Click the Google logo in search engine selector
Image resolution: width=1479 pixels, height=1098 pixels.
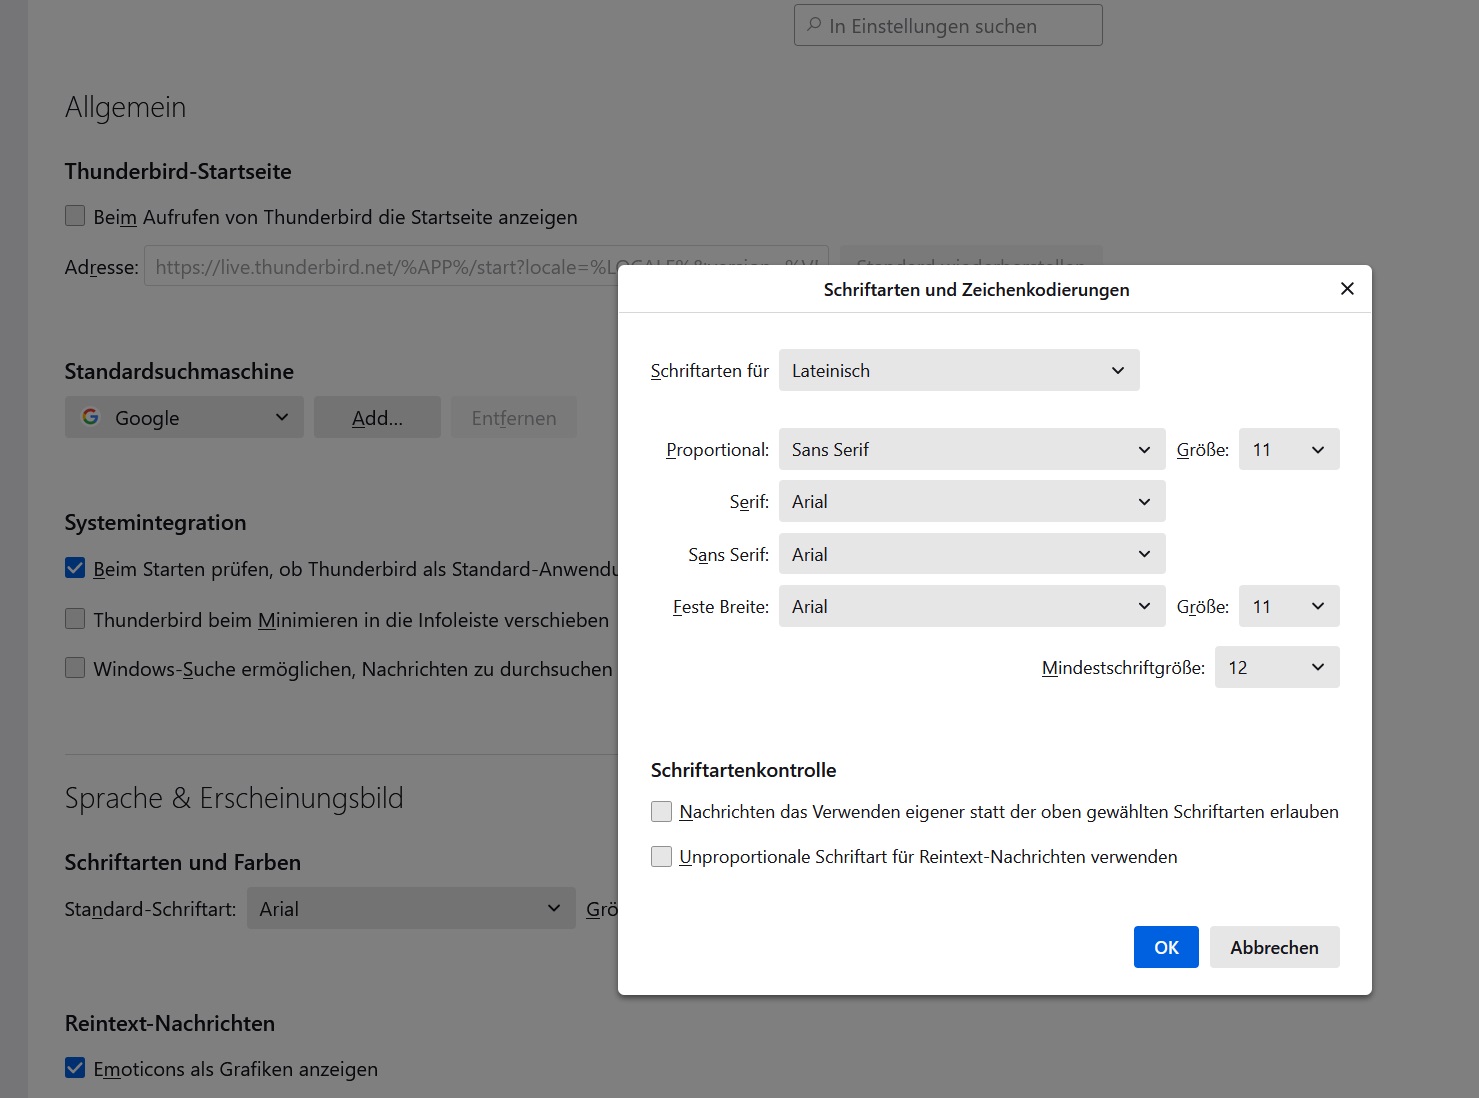91,417
